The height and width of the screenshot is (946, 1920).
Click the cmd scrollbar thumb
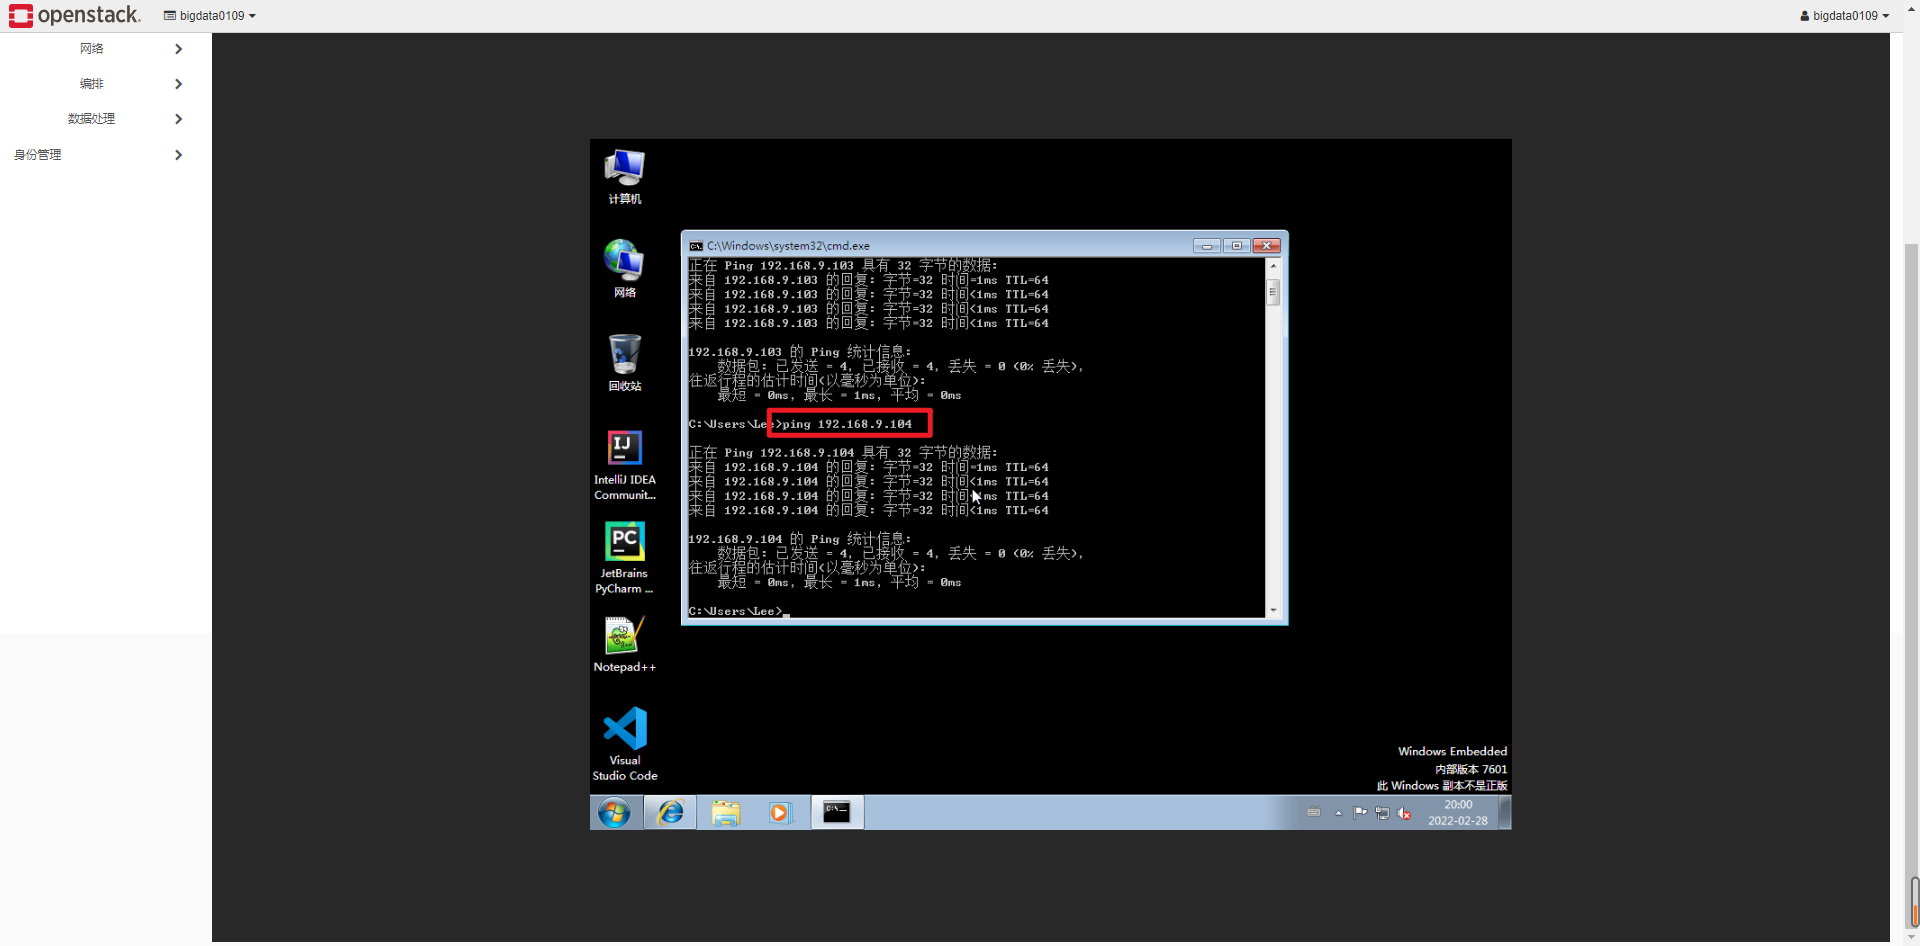pyautogui.click(x=1273, y=292)
